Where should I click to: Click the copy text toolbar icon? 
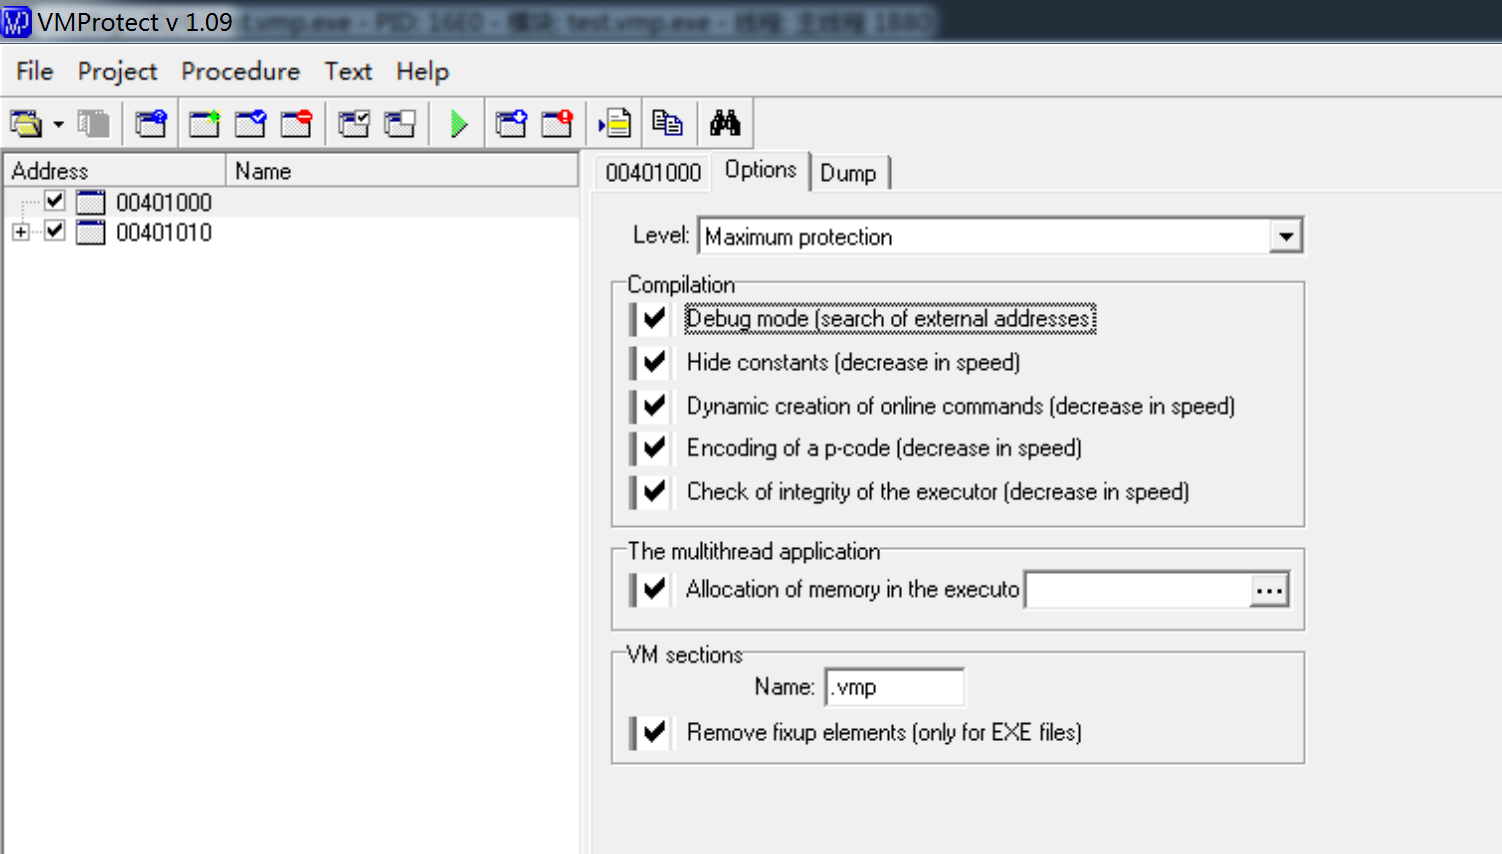coord(668,123)
